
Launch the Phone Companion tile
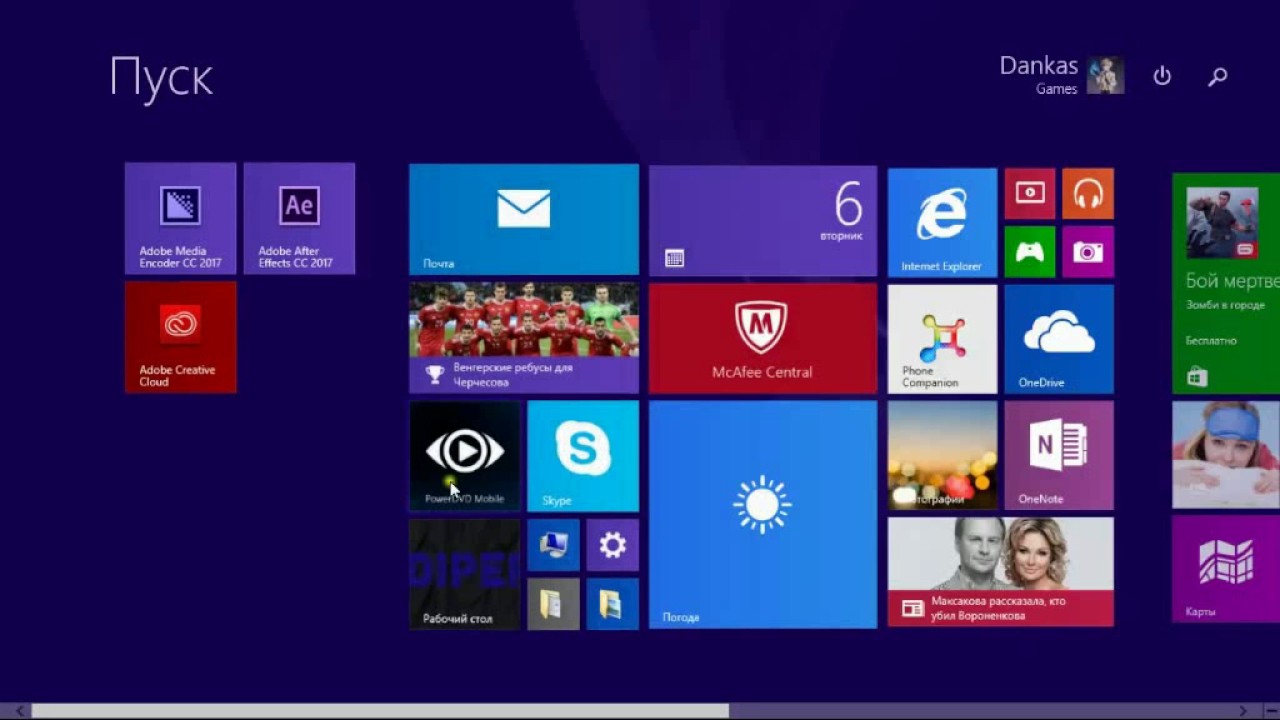pyautogui.click(x=942, y=339)
